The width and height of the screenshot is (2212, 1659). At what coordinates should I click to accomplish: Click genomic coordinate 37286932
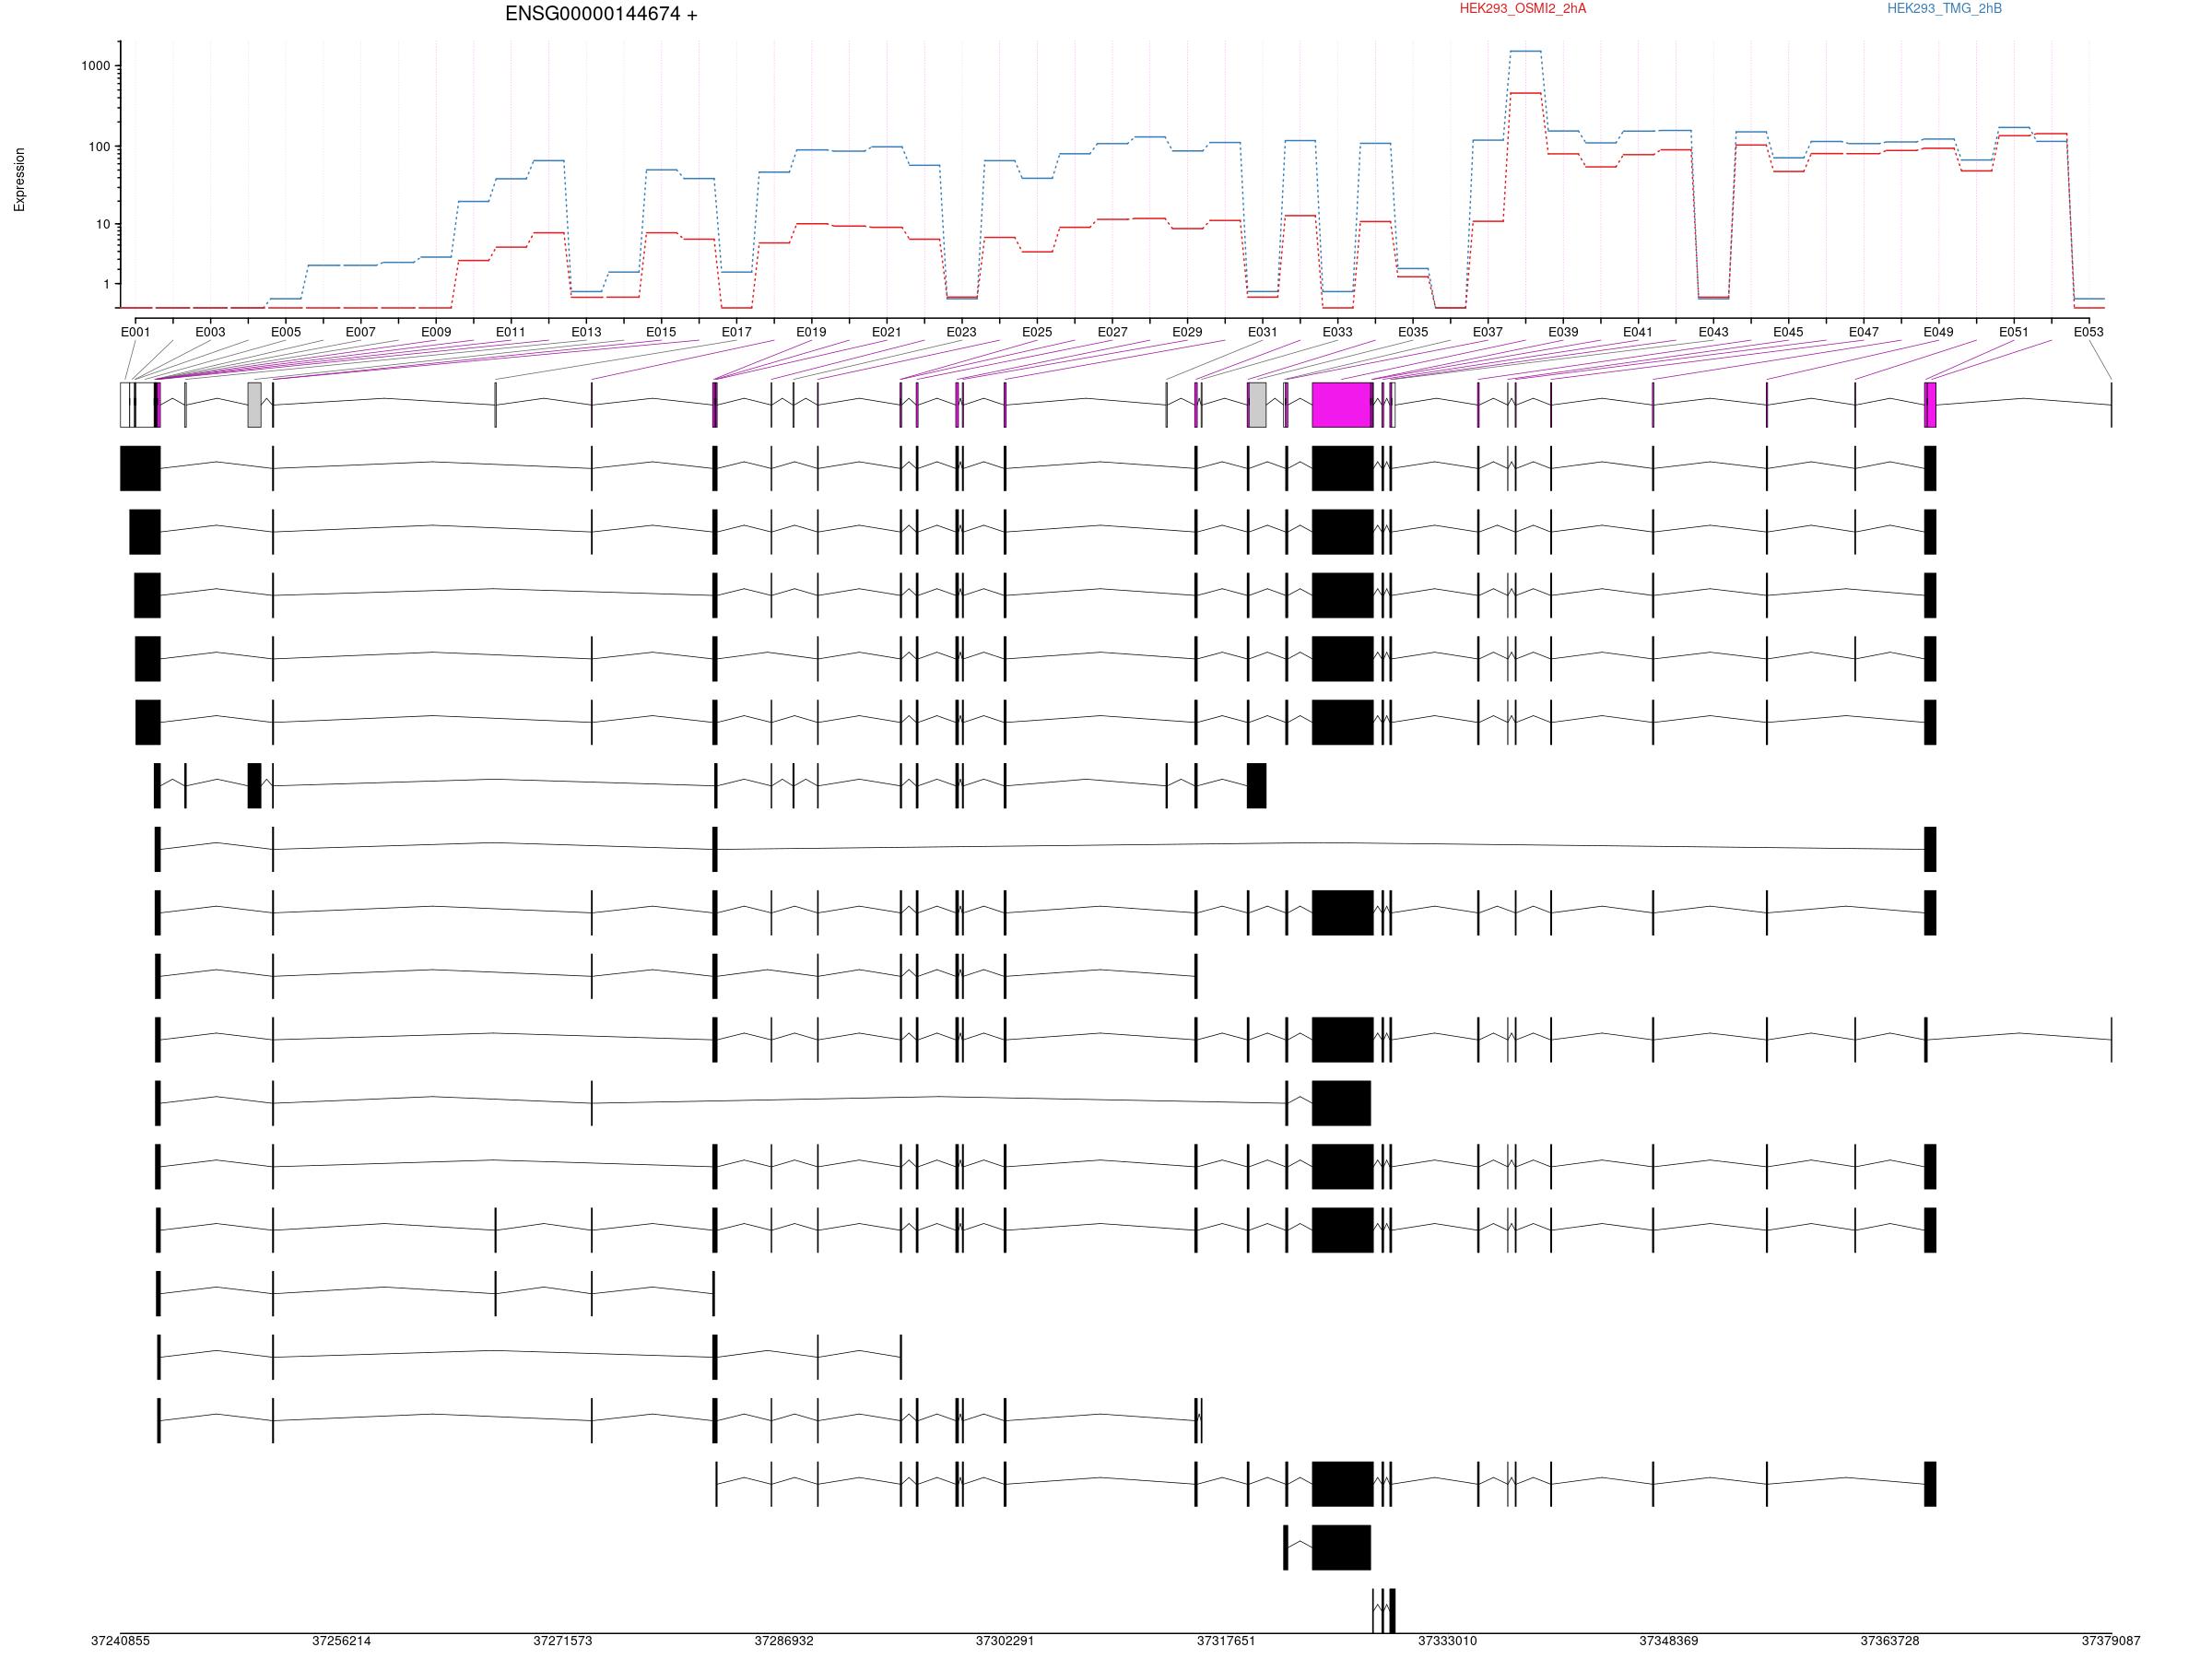click(x=784, y=1641)
